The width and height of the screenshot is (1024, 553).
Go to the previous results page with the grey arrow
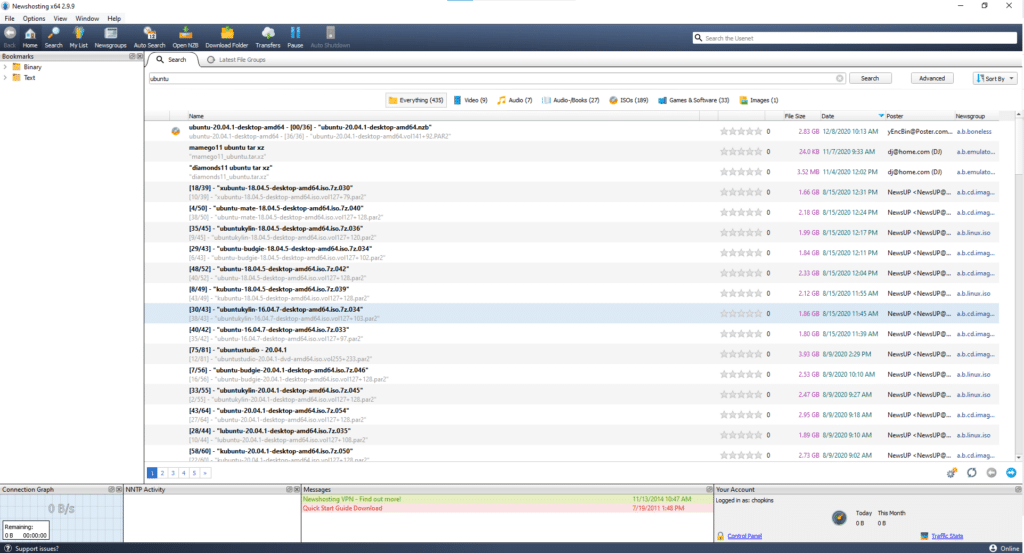991,473
